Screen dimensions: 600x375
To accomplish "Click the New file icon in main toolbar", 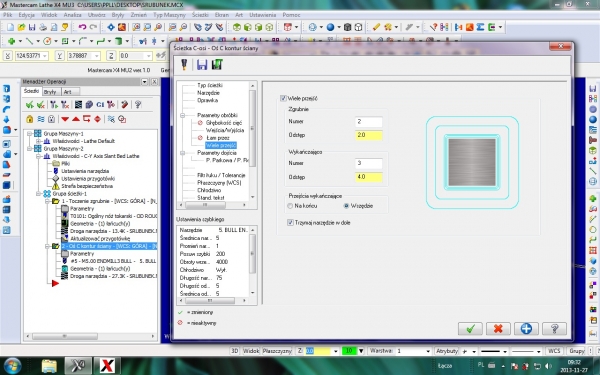I will (10, 27).
